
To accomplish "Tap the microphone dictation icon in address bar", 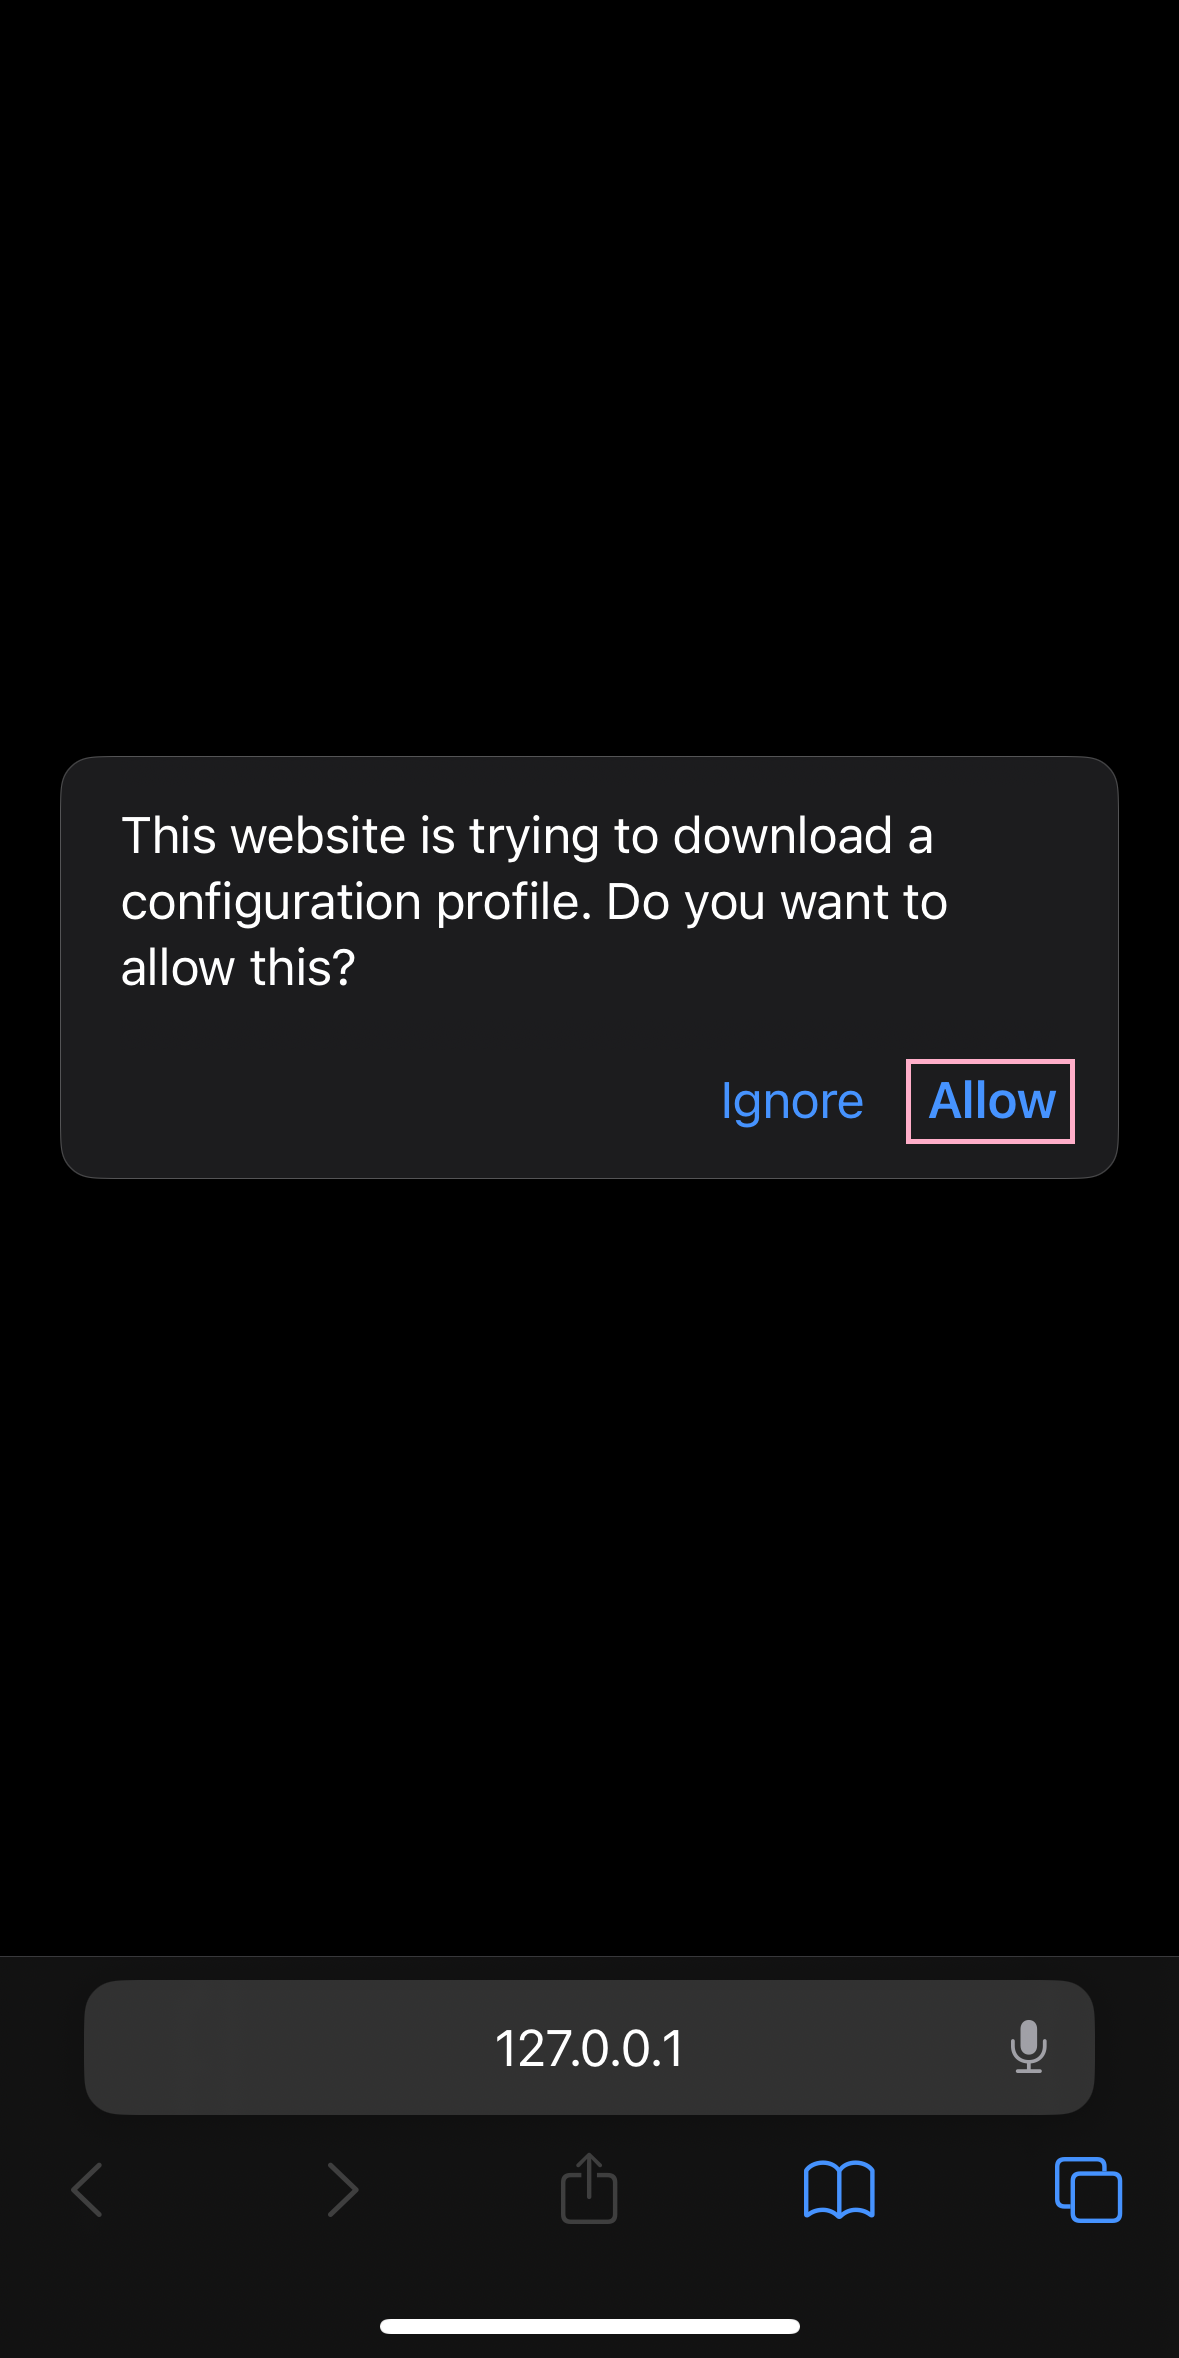I will 1028,2046.
